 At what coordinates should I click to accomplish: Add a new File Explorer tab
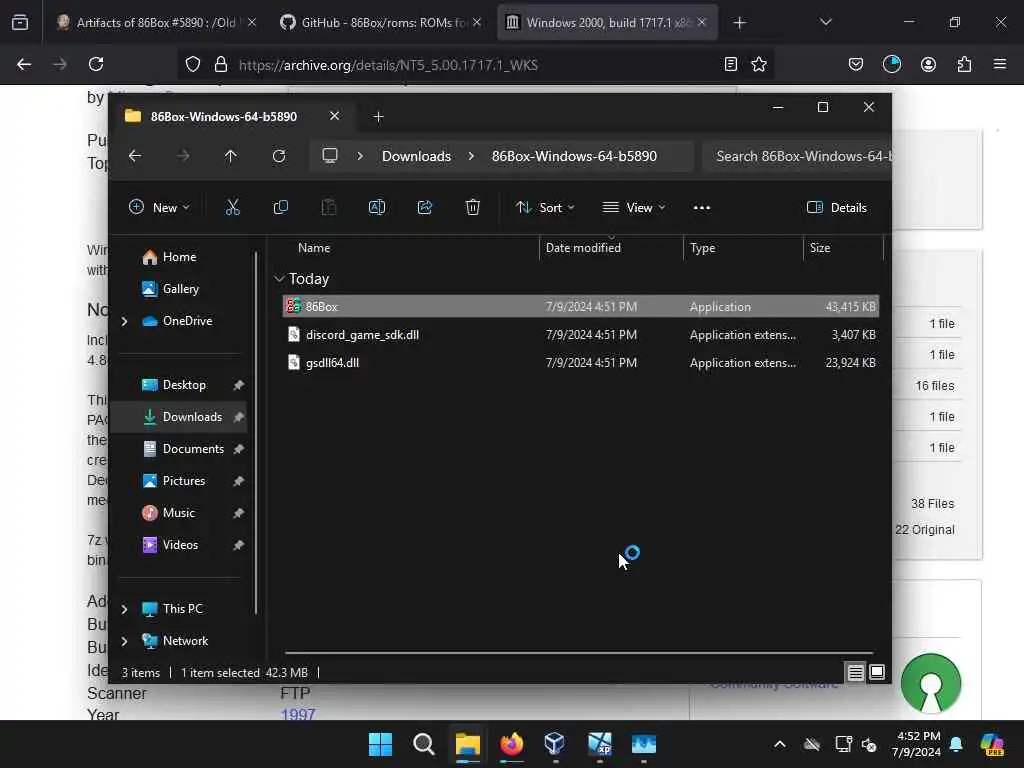(x=378, y=116)
